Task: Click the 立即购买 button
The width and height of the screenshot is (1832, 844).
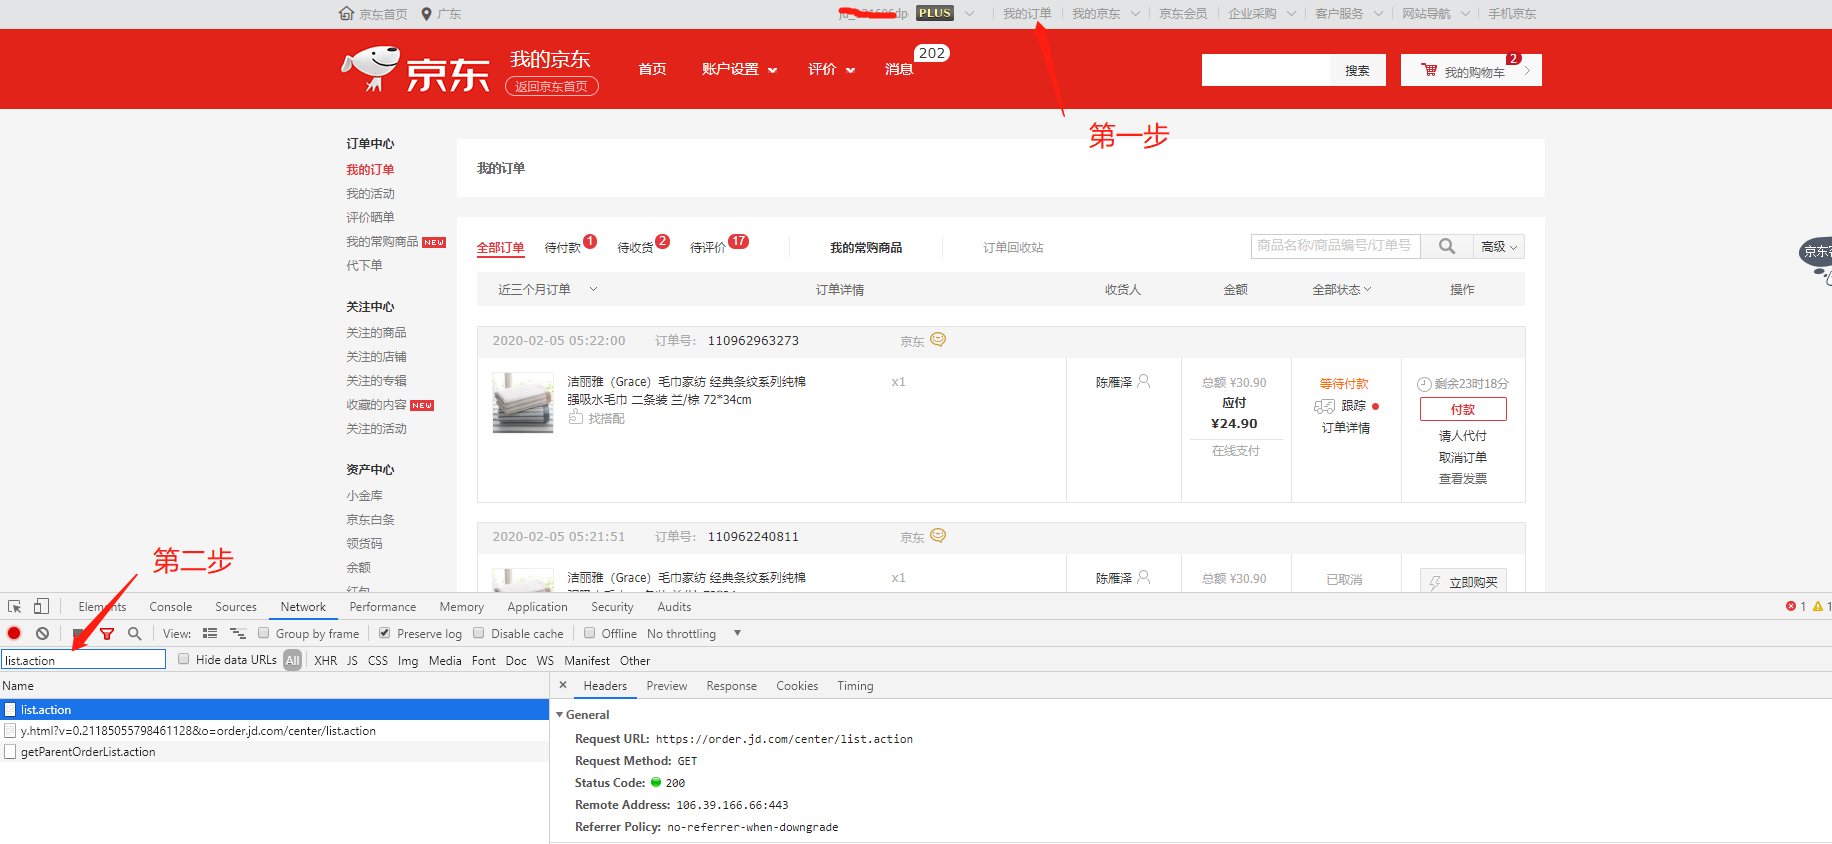Action: pyautogui.click(x=1463, y=581)
